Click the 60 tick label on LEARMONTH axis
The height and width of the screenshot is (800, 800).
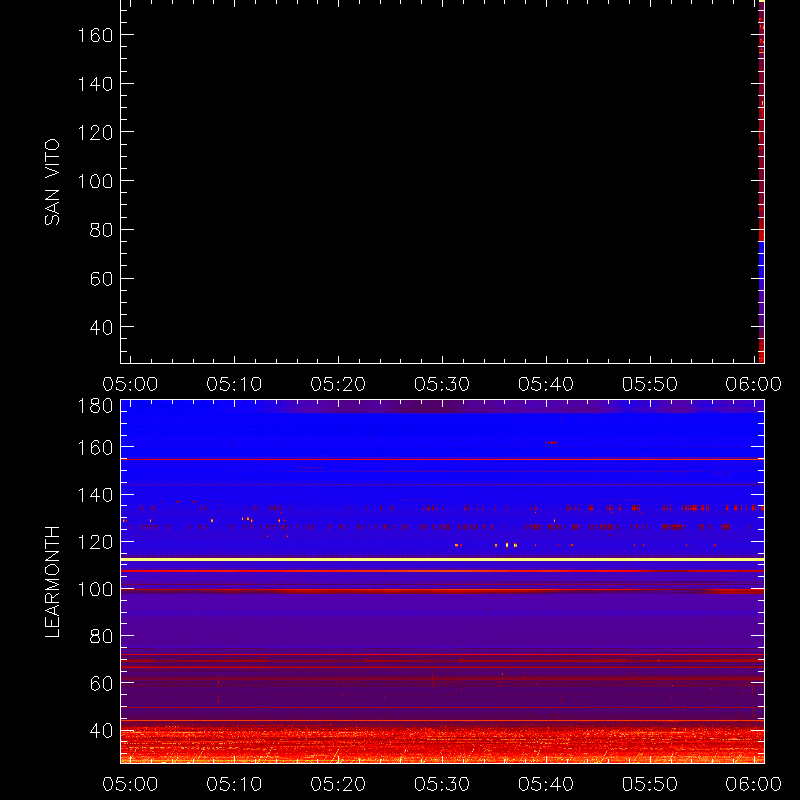click(x=101, y=683)
